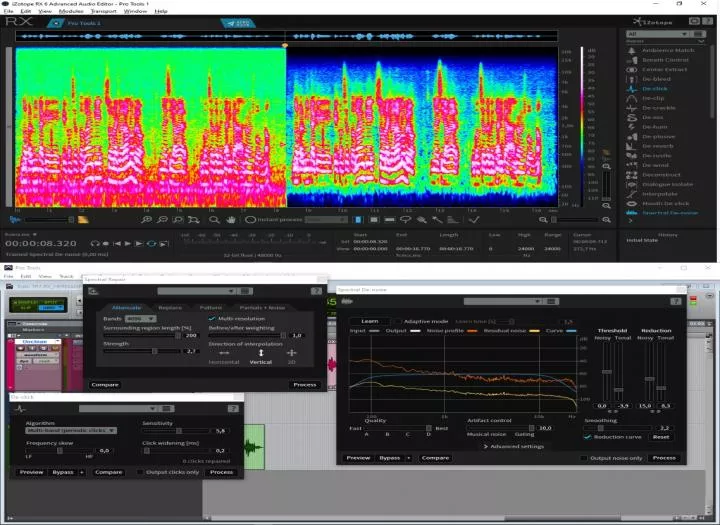The width and height of the screenshot is (720, 525).
Task: Select the time selection tool
Action: click(358, 220)
